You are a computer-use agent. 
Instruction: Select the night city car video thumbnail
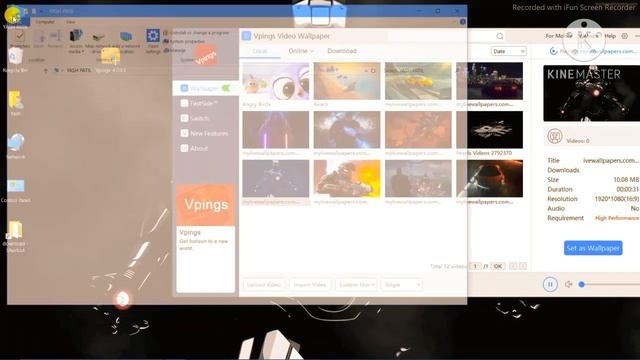pos(489,81)
